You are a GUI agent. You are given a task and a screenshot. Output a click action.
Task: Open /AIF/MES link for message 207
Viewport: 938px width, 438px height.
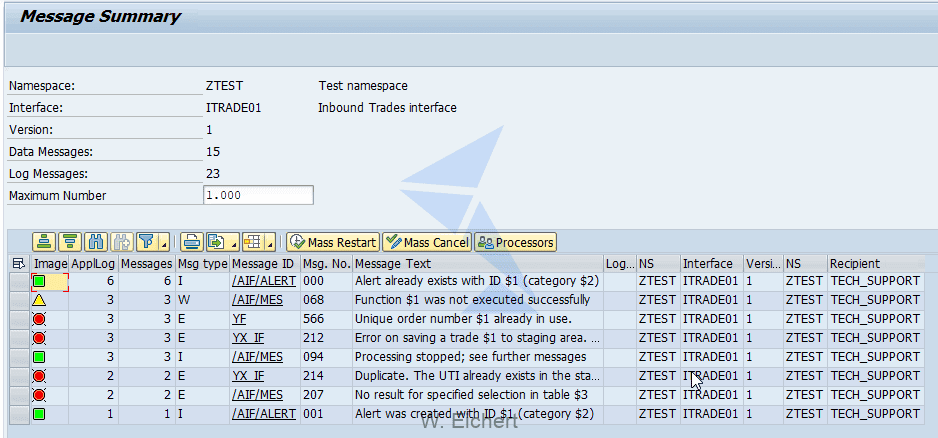(257, 396)
